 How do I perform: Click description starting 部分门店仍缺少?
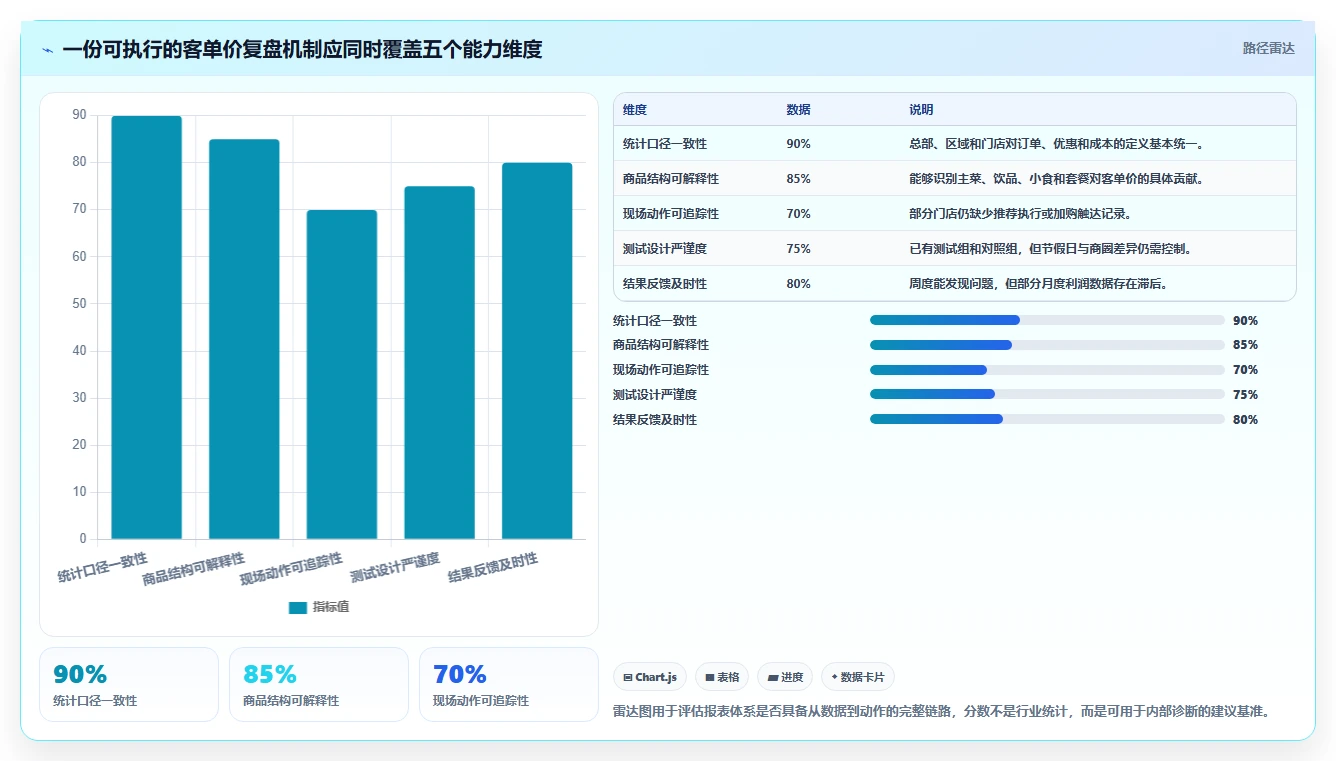click(1020, 214)
